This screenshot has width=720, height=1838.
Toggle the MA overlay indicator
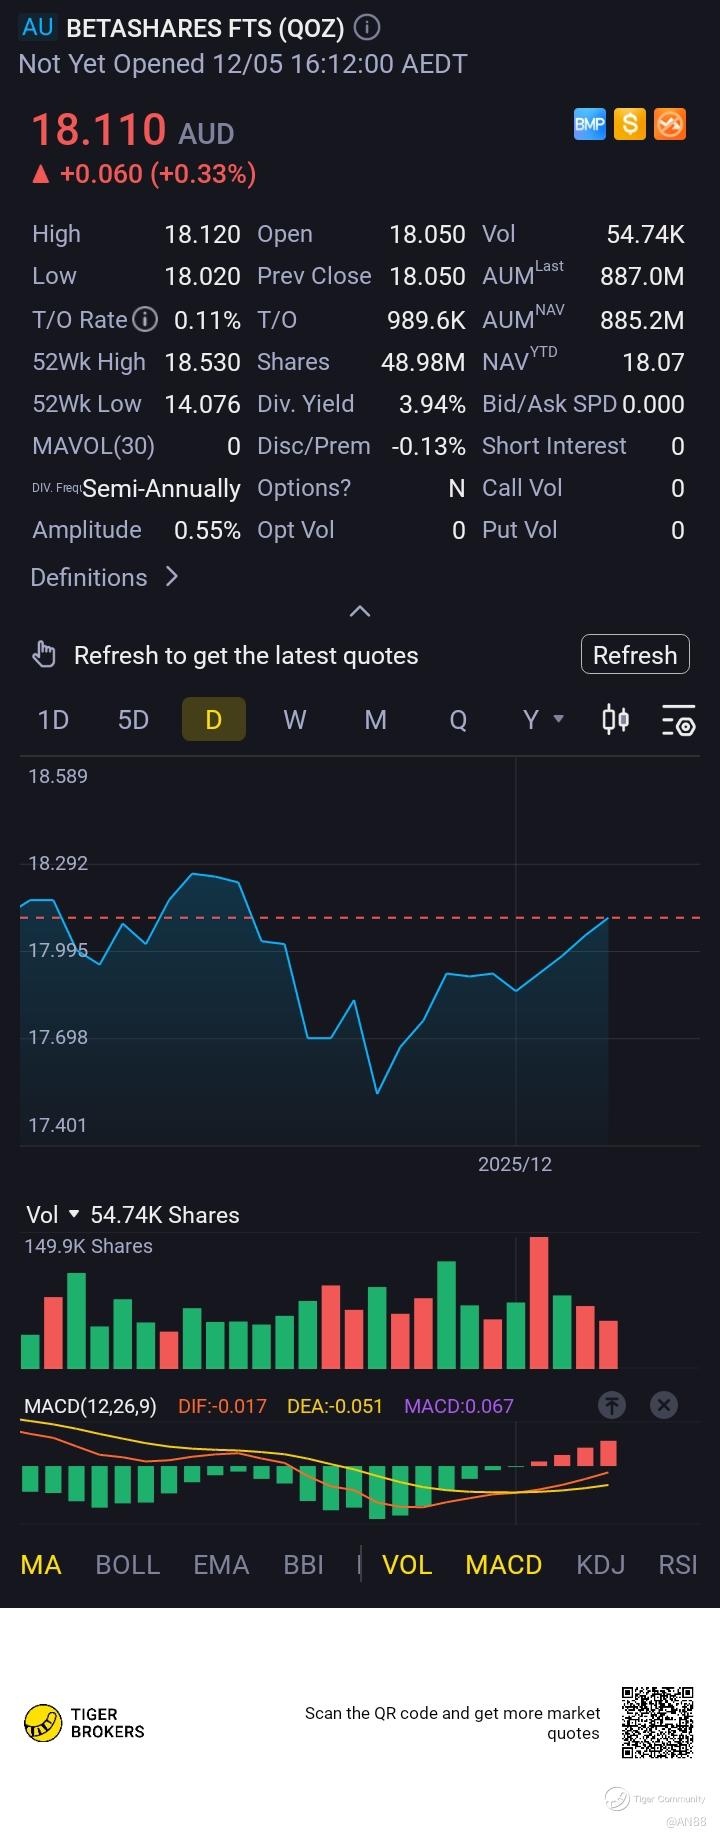pyautogui.click(x=41, y=1565)
